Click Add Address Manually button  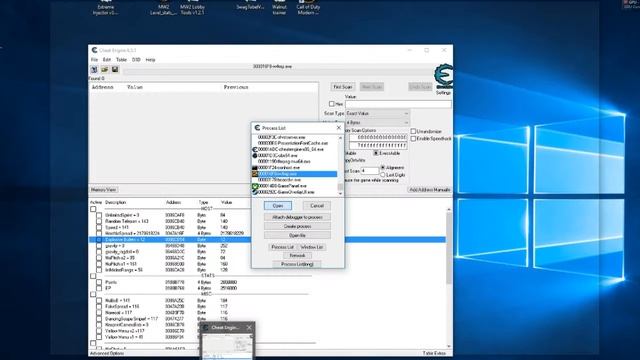[430, 190]
